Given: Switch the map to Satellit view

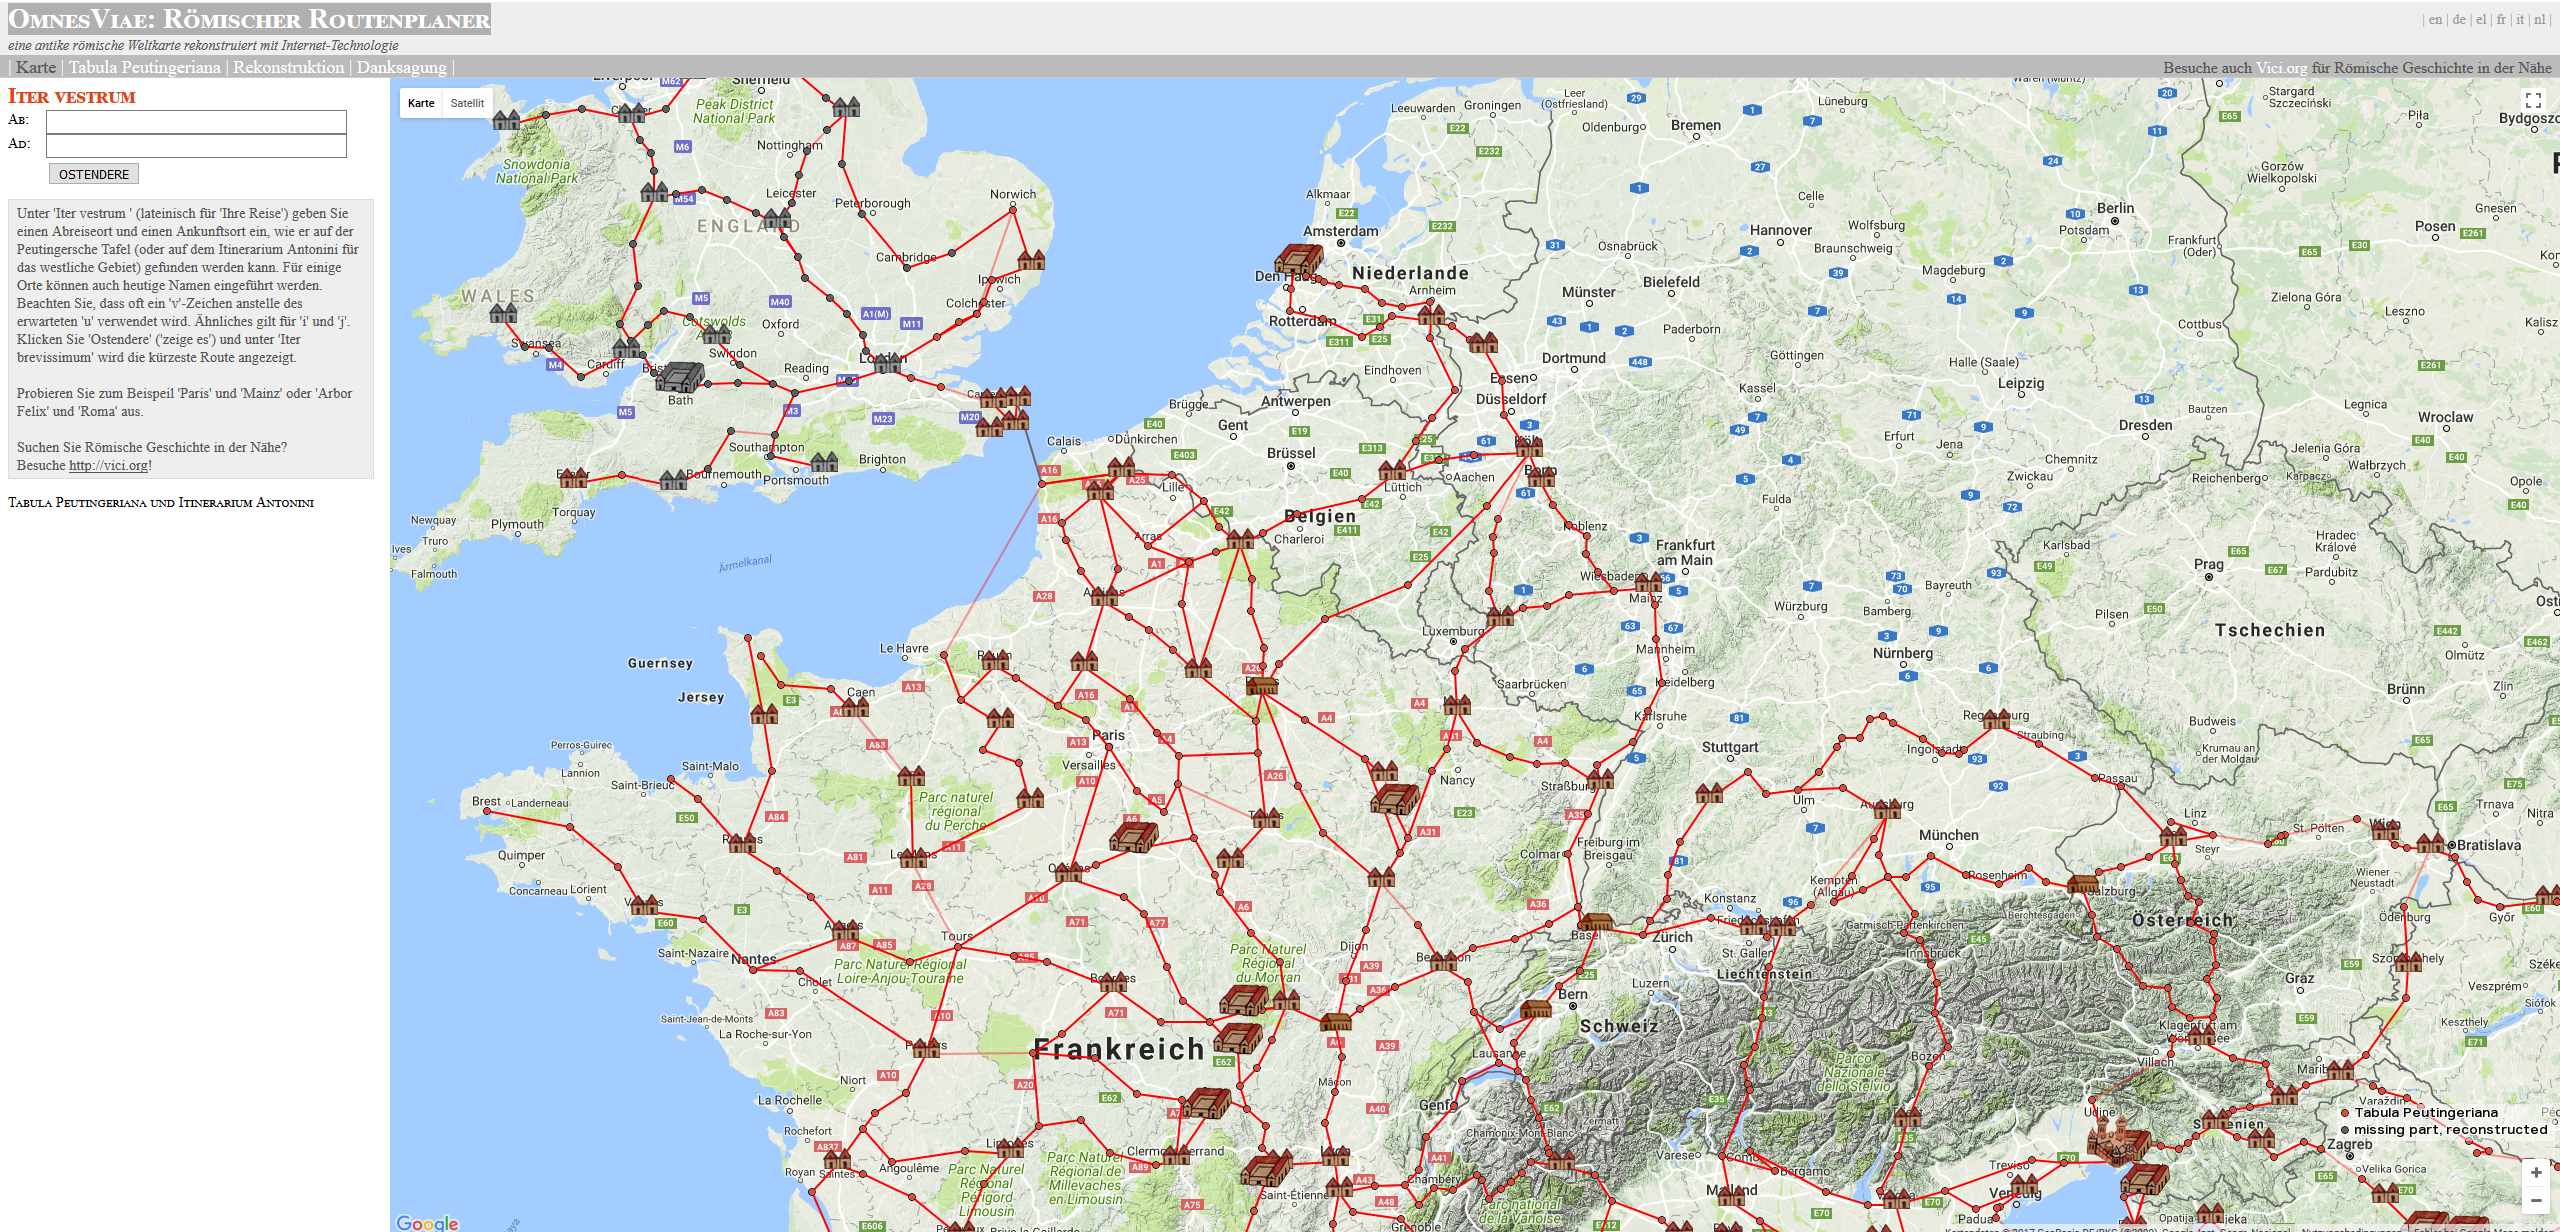Looking at the screenshot, I should click(x=467, y=103).
